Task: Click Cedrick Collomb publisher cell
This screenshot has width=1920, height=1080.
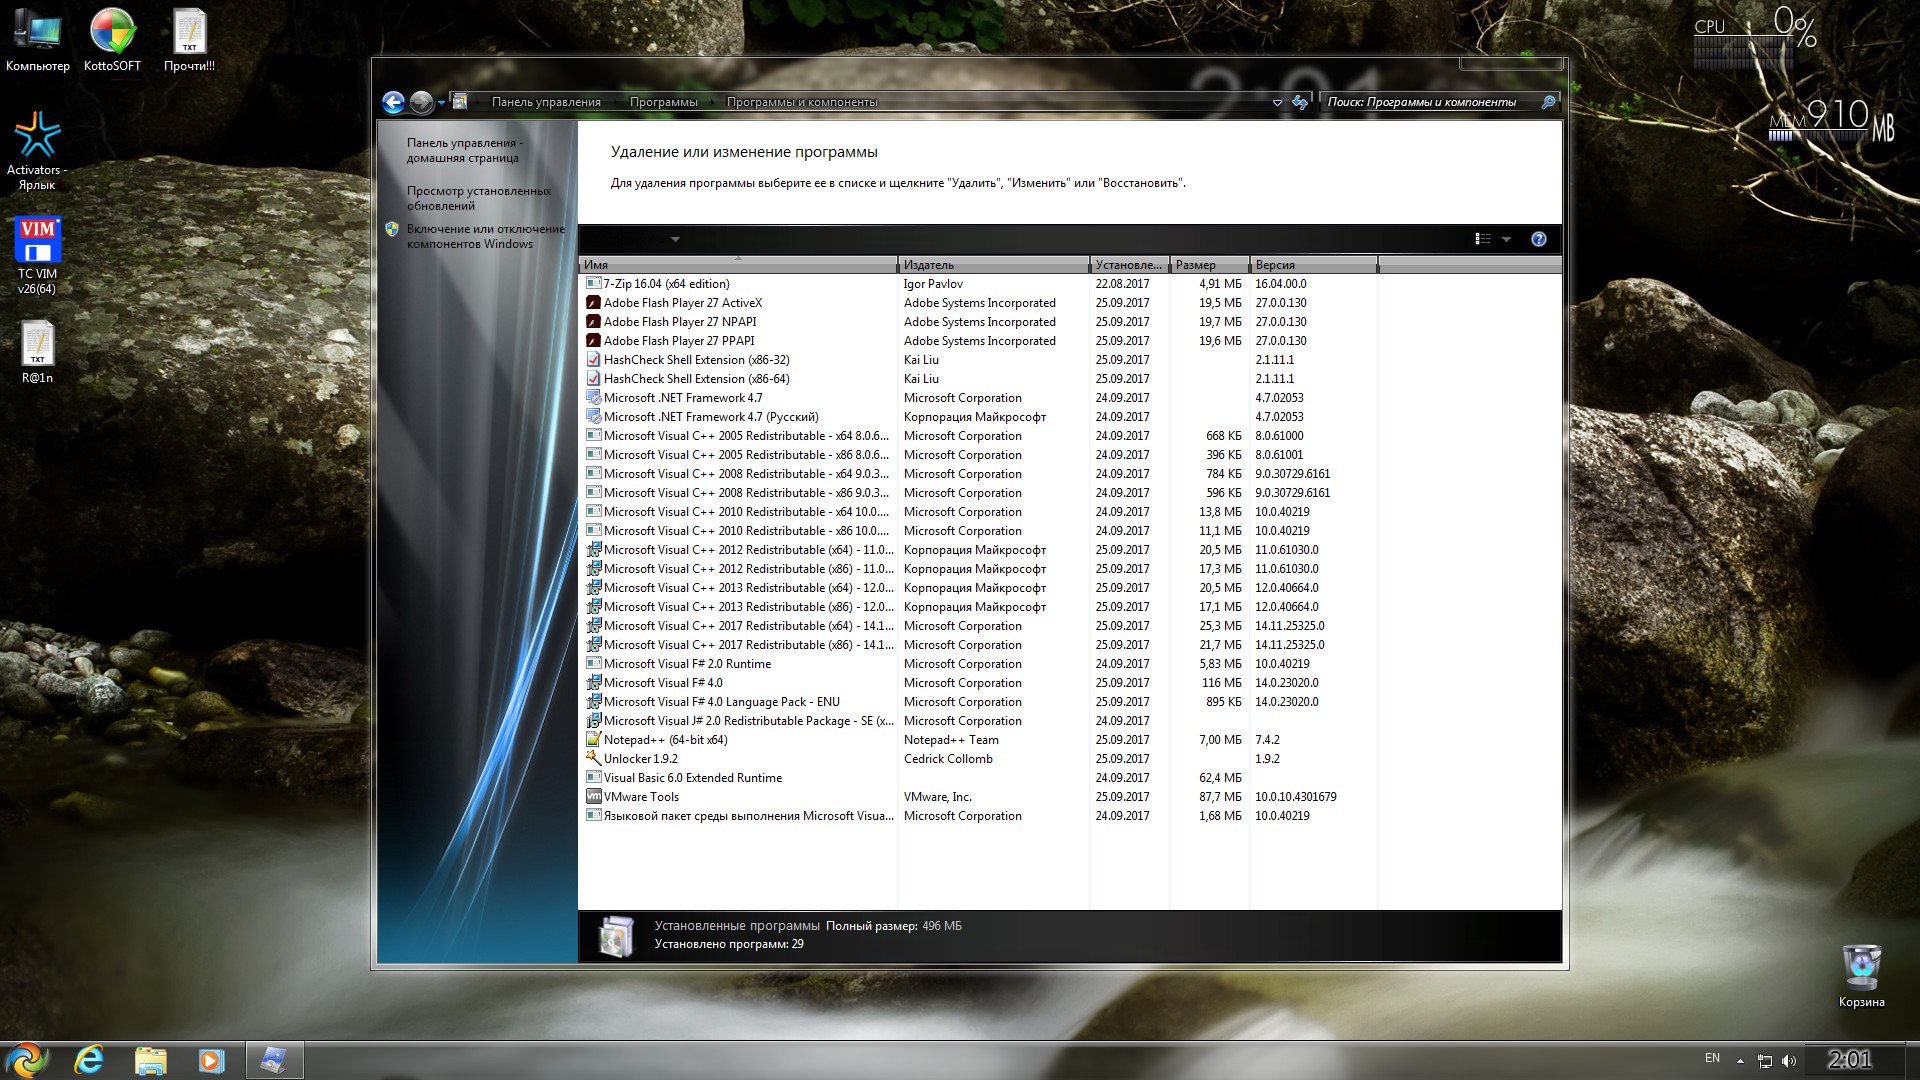Action: [948, 759]
